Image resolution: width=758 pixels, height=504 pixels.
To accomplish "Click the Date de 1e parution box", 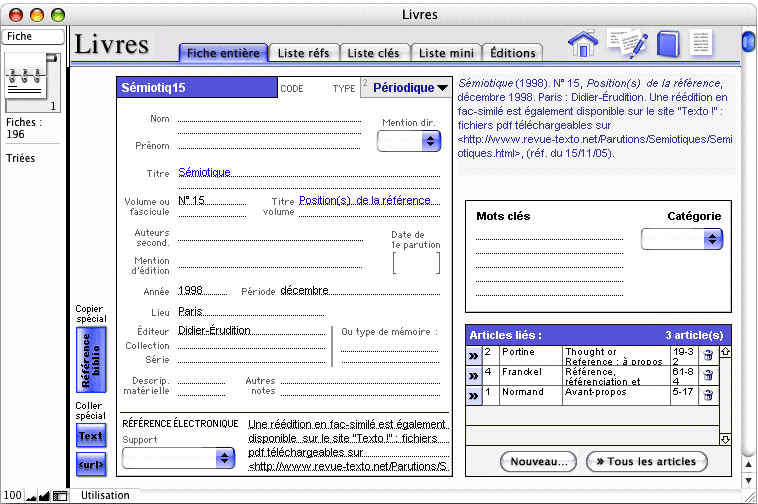I will [416, 263].
